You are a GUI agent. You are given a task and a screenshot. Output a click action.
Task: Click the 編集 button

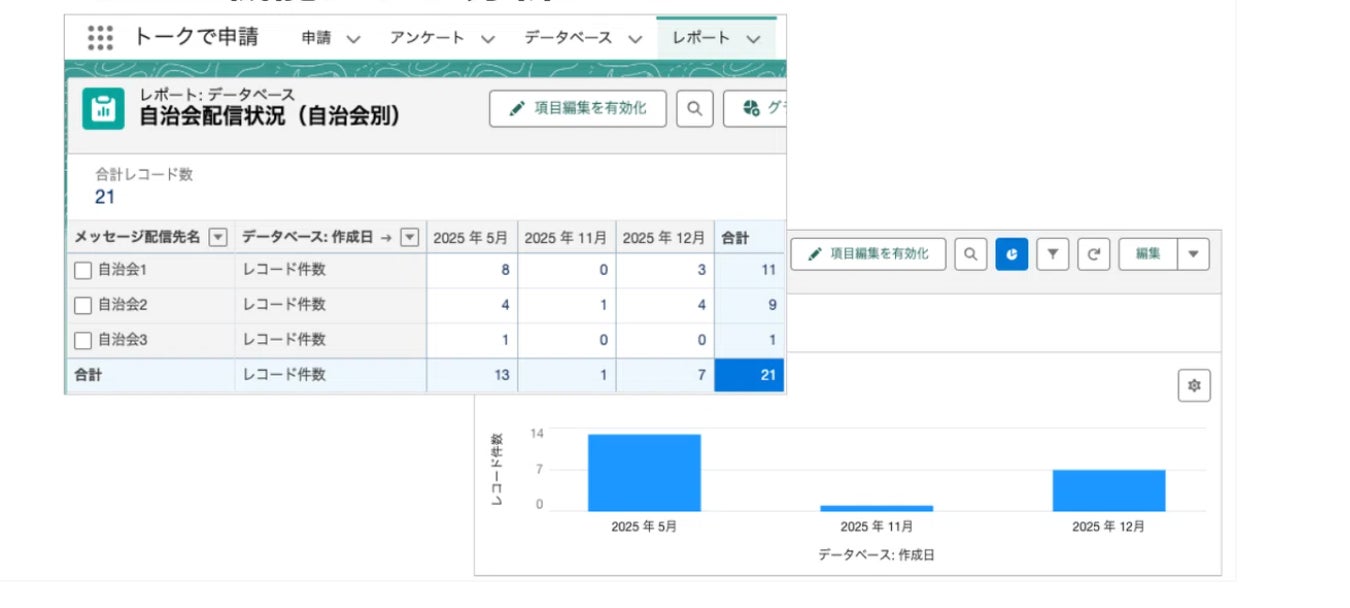tap(1148, 254)
